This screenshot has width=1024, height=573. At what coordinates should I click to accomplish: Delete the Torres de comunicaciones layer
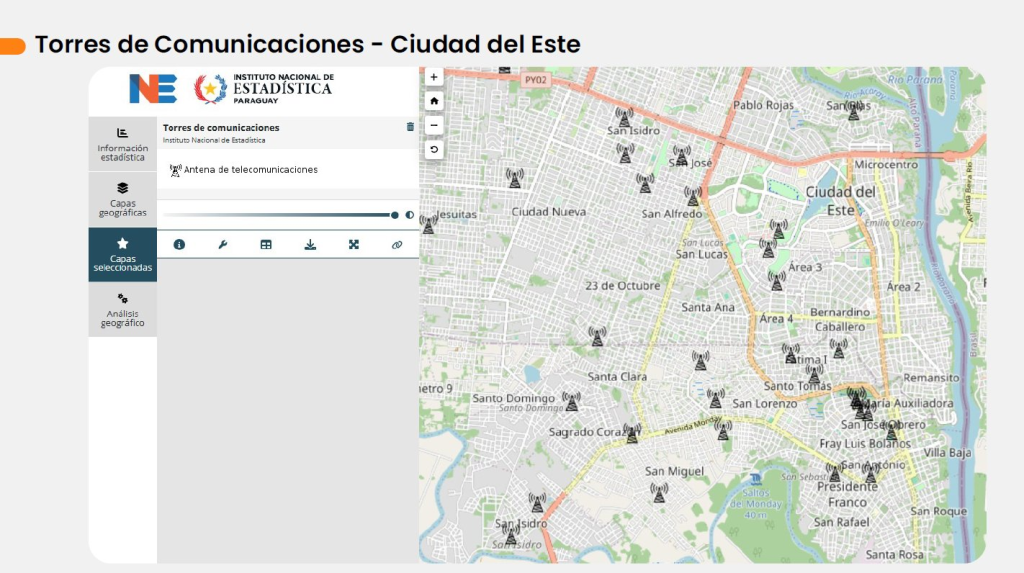(410, 127)
